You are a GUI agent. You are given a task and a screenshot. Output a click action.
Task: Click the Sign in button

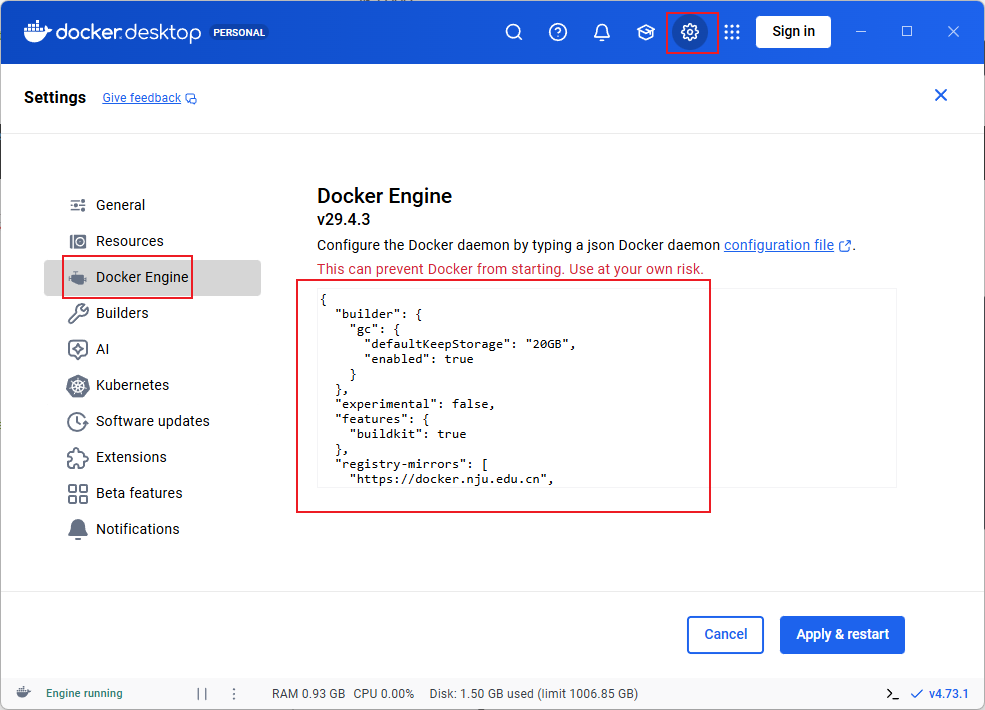pos(793,32)
